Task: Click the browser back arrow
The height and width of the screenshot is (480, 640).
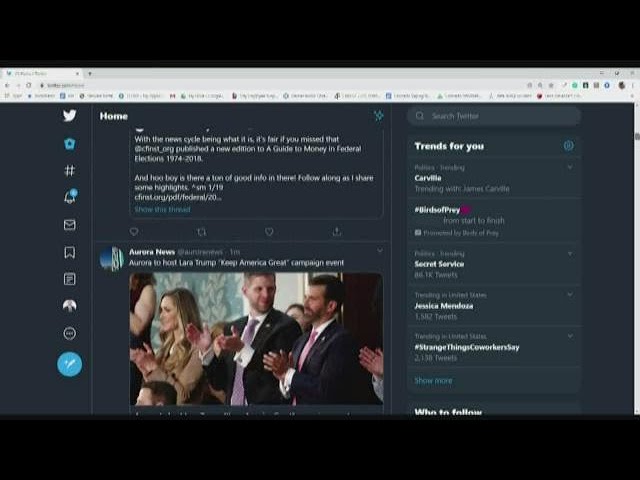Action: (7, 85)
